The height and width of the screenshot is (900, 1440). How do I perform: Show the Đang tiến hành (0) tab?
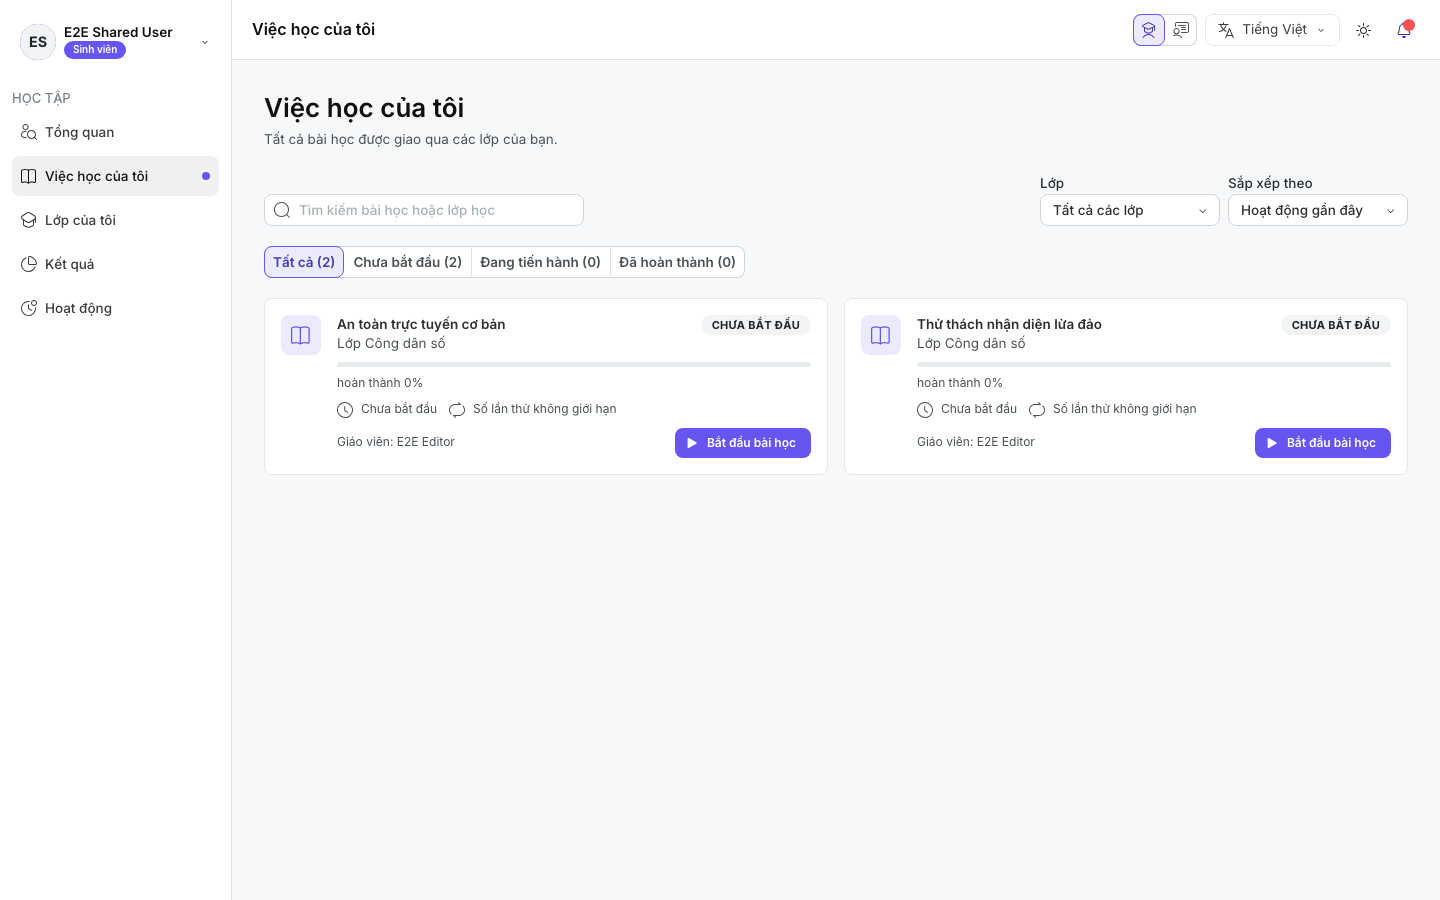point(541,262)
